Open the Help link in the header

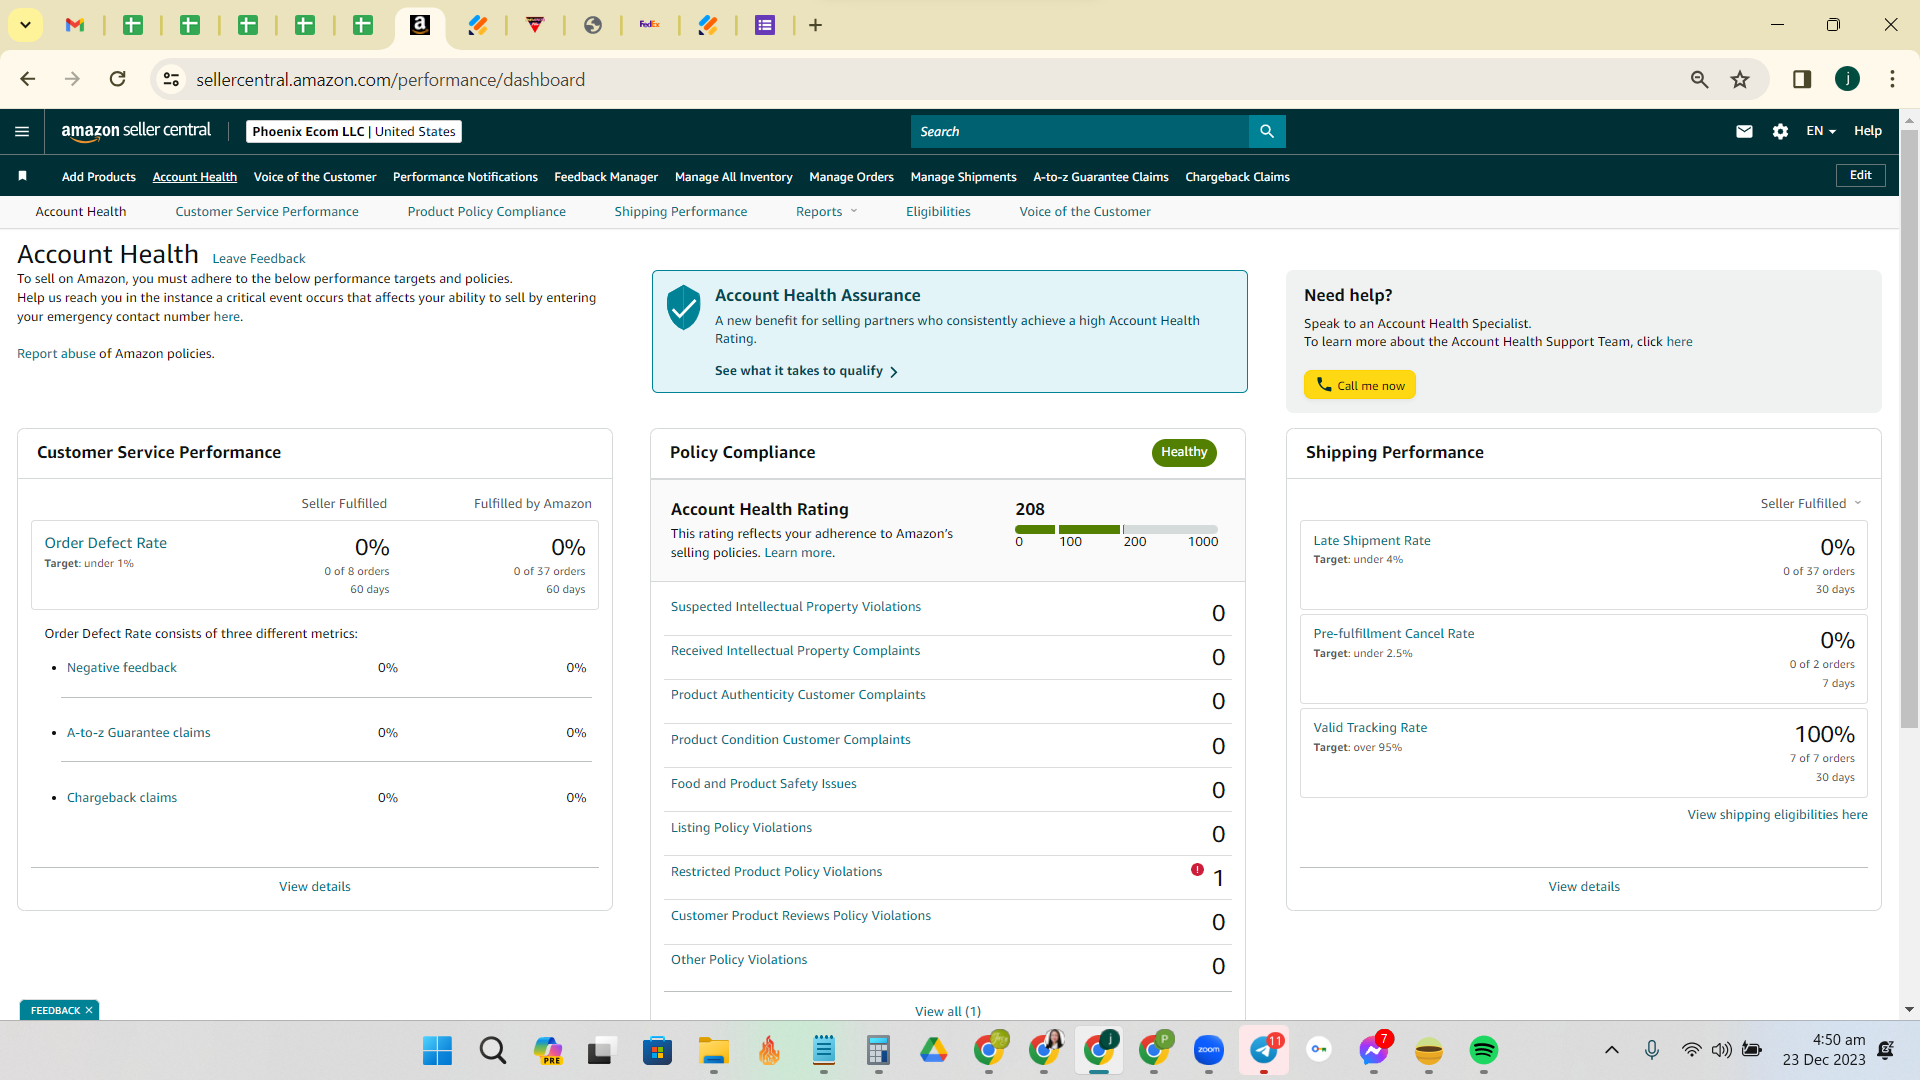coord(1868,131)
